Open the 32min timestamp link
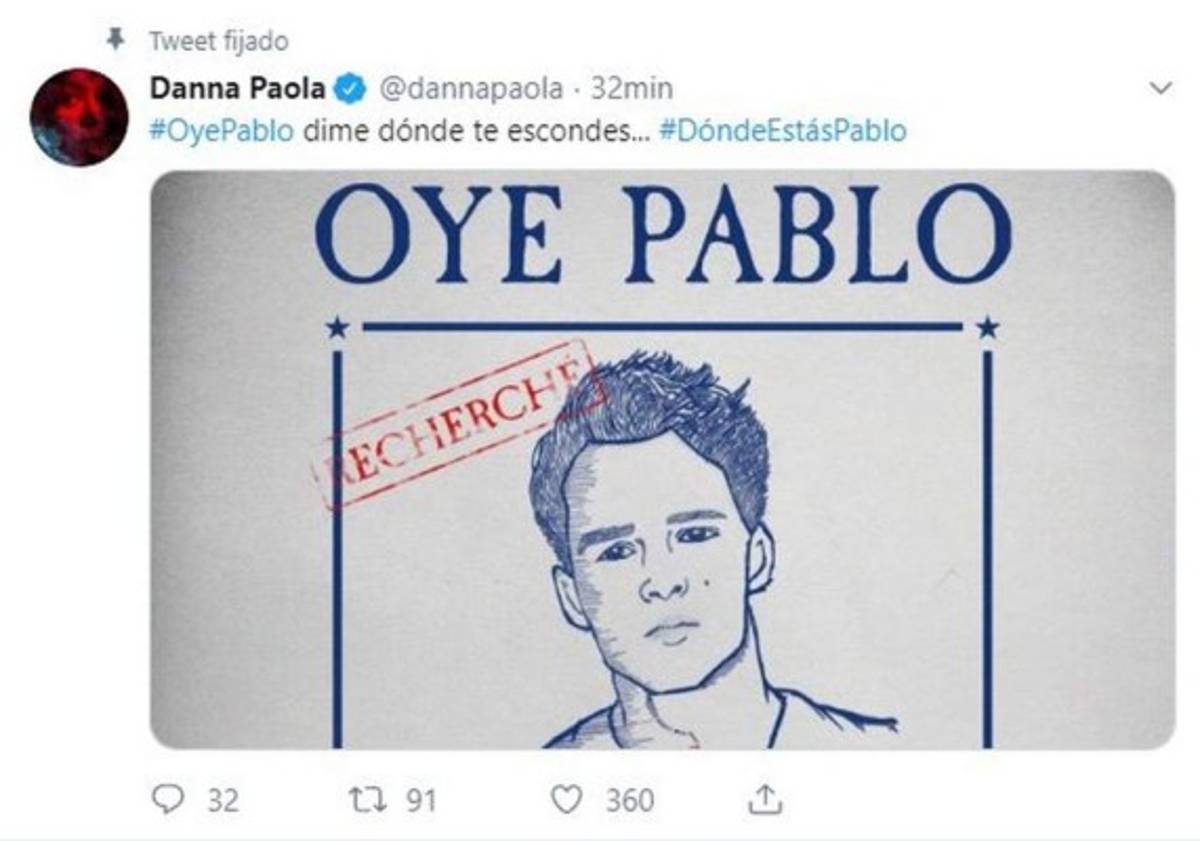This screenshot has width=1200, height=841. tap(631, 89)
